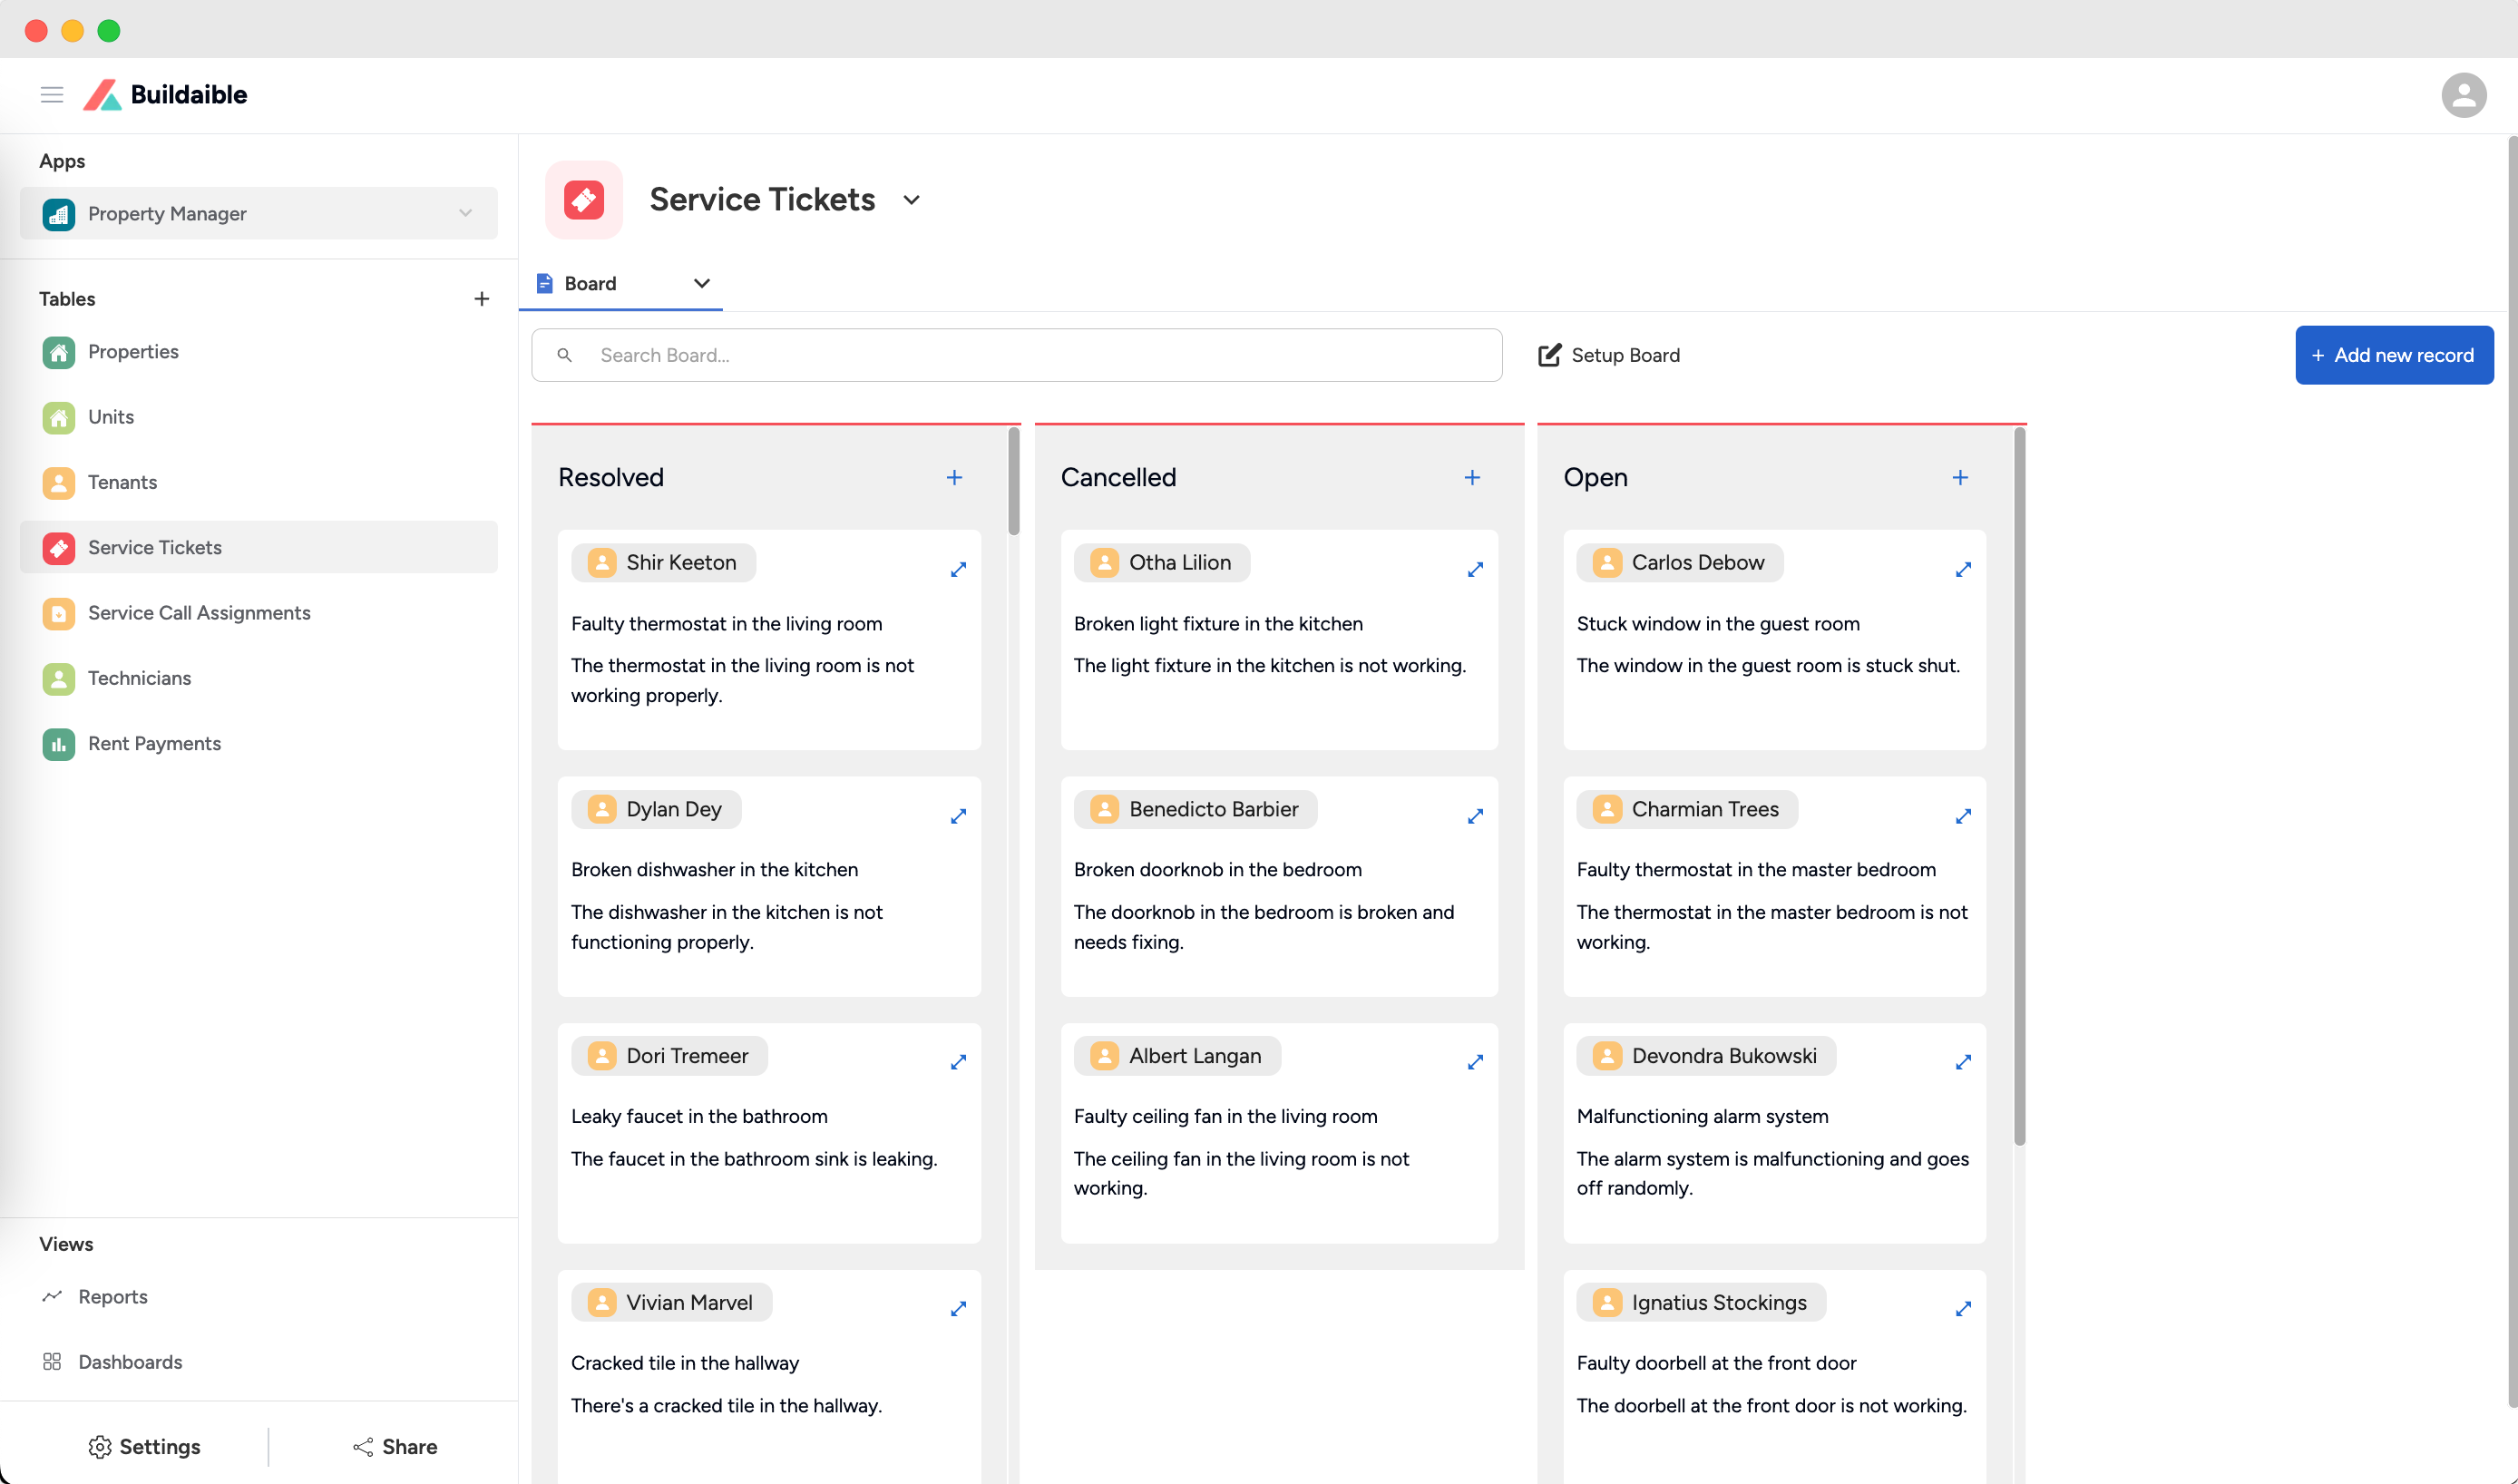Expand Charmian Trees ticket card

(x=1963, y=816)
